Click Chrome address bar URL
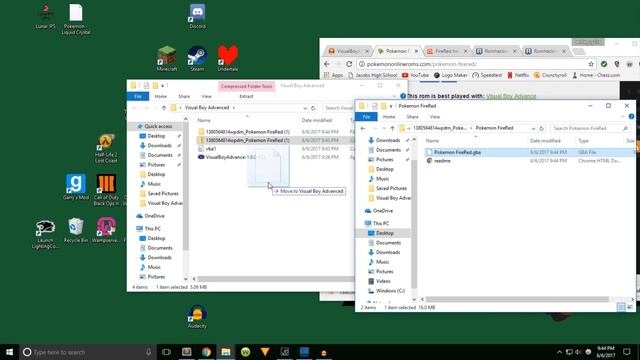 pos(422,64)
